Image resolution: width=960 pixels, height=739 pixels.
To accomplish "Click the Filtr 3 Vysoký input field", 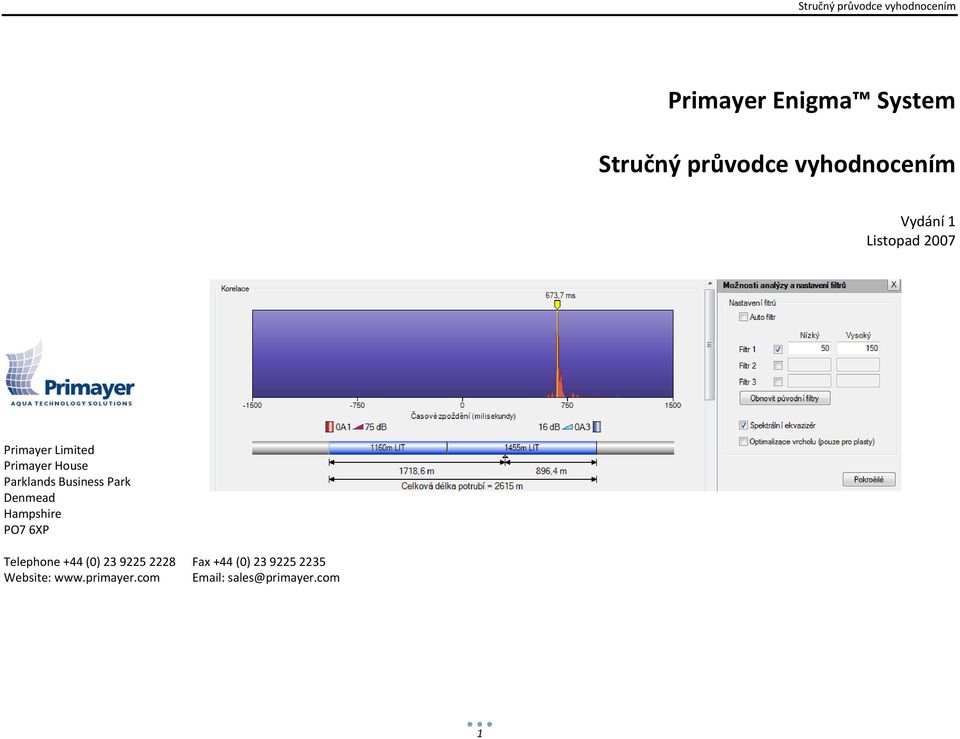I will tap(858, 381).
